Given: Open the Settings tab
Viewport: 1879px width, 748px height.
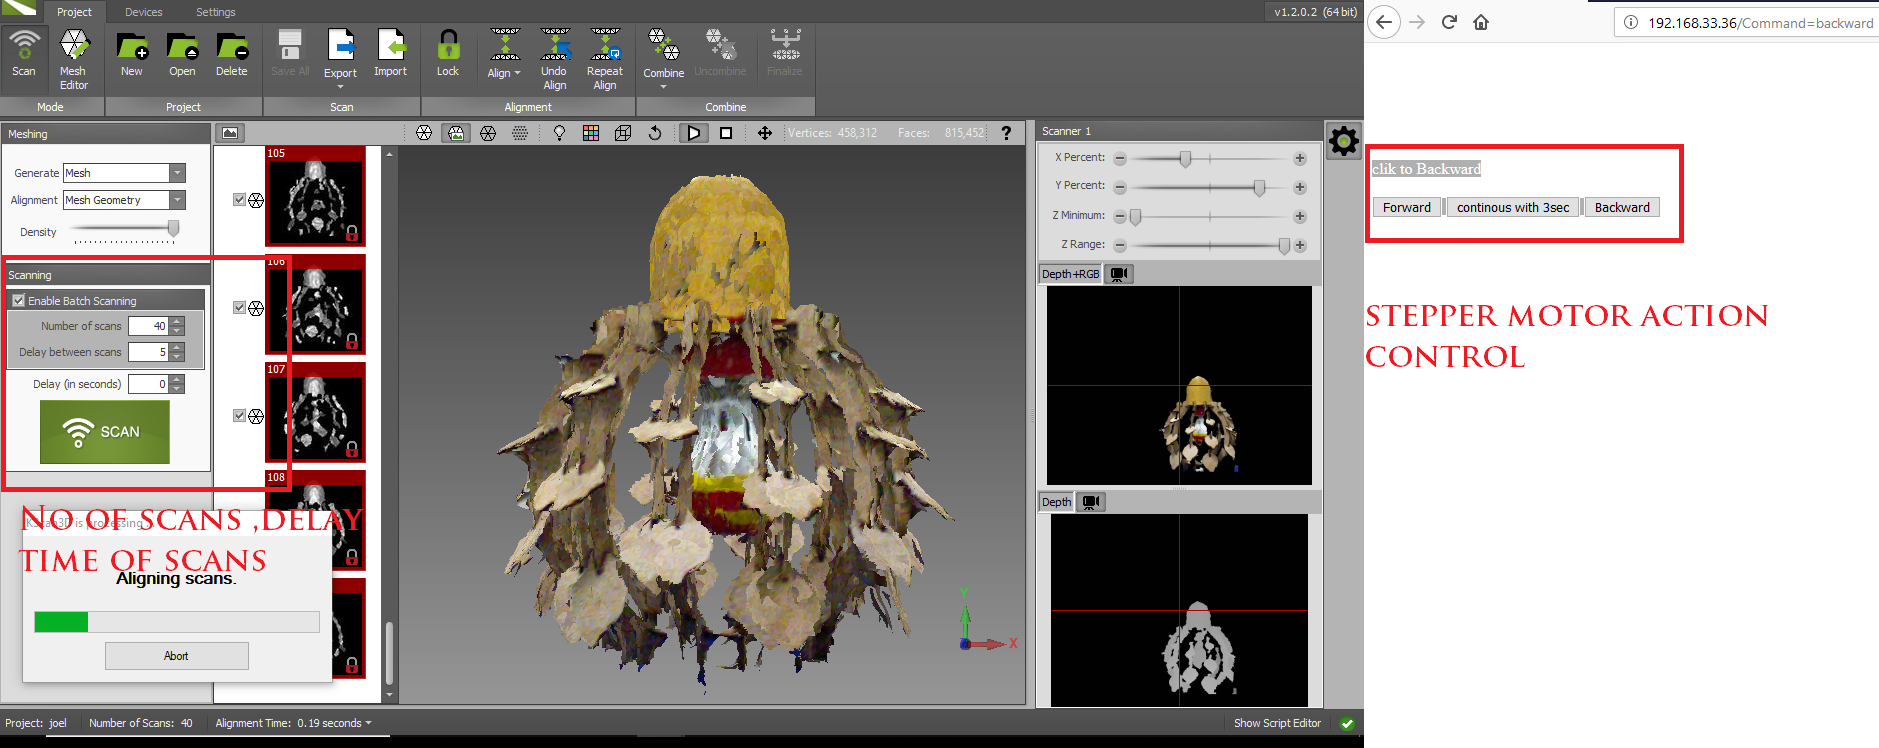Looking at the screenshot, I should point(215,12).
